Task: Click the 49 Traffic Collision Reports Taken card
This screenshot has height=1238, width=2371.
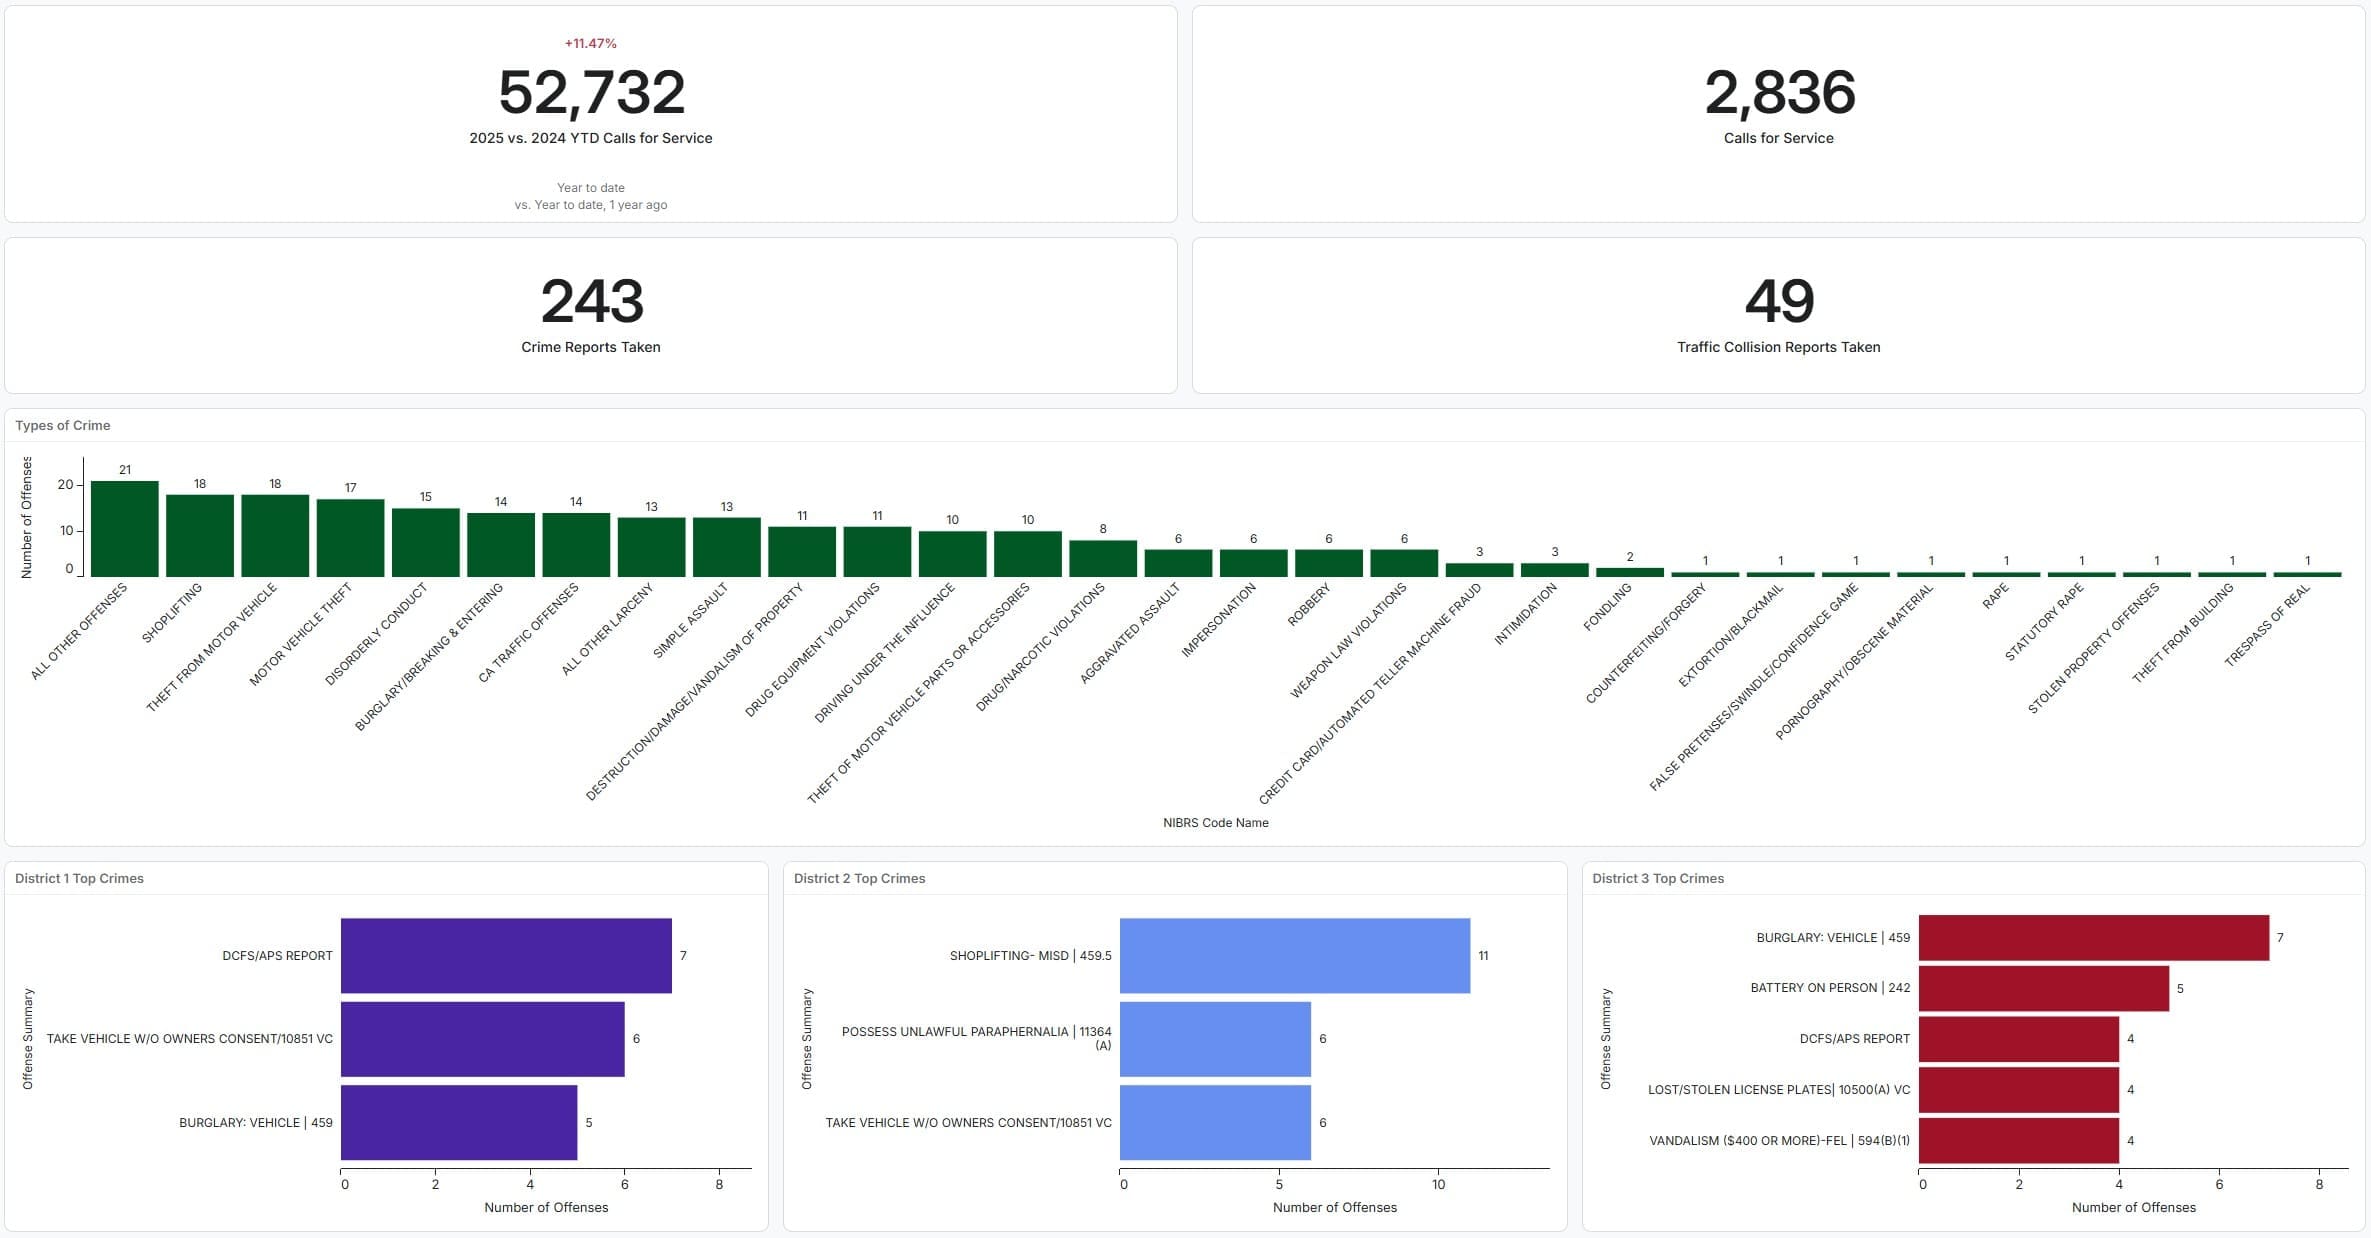Action: click(1779, 315)
